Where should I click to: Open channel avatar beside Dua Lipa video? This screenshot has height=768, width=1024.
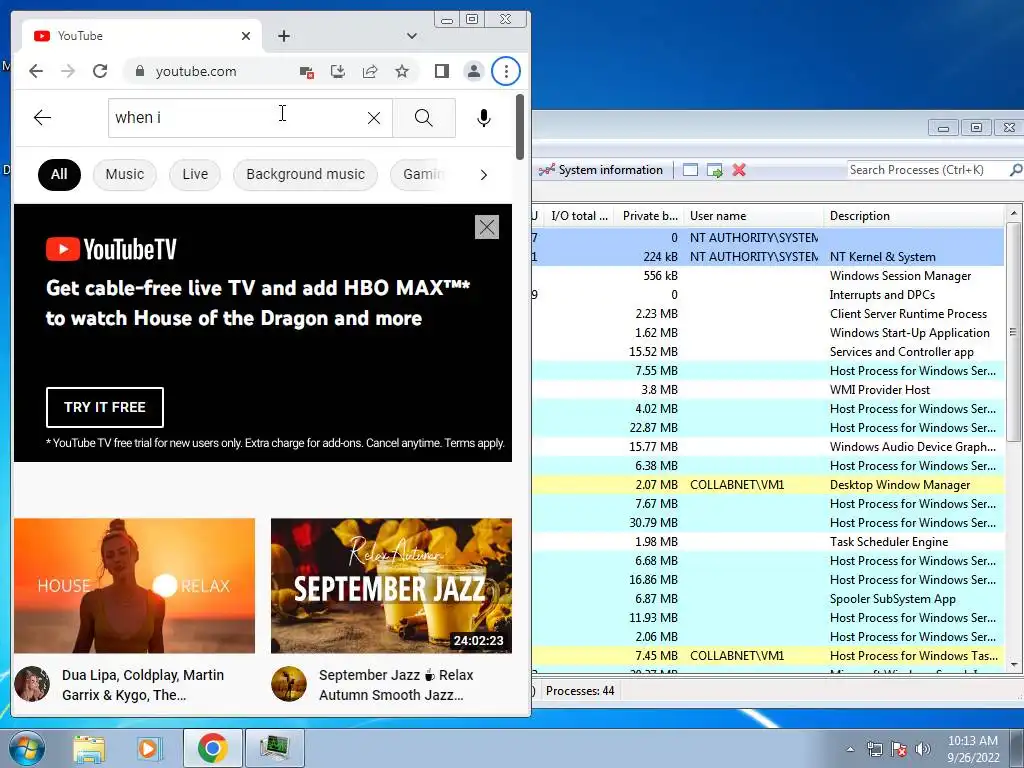click(x=32, y=684)
